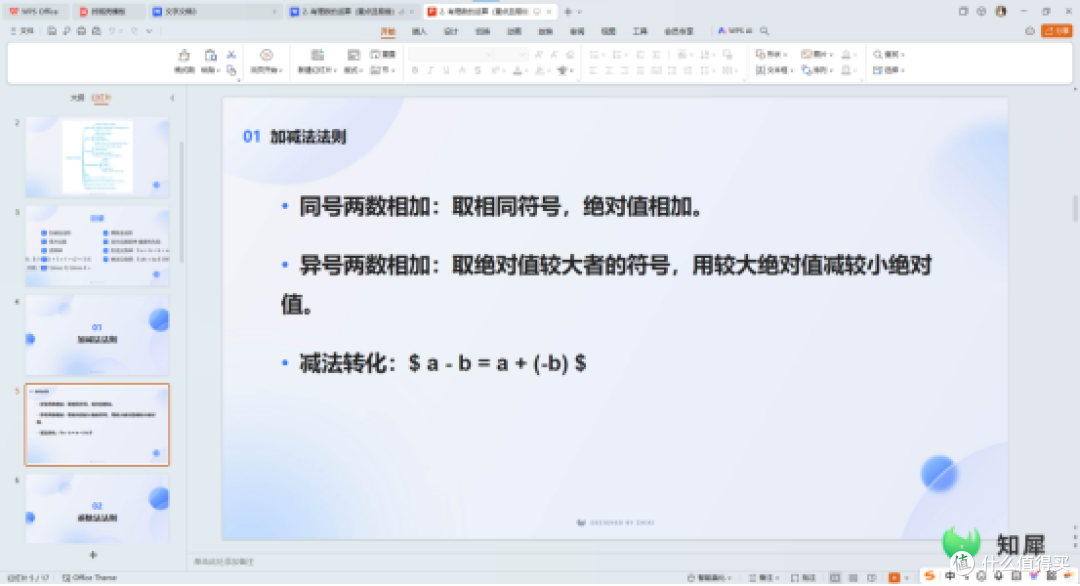Click the Copy icon below the scissors
1080x586 pixels.
click(x=231, y=70)
